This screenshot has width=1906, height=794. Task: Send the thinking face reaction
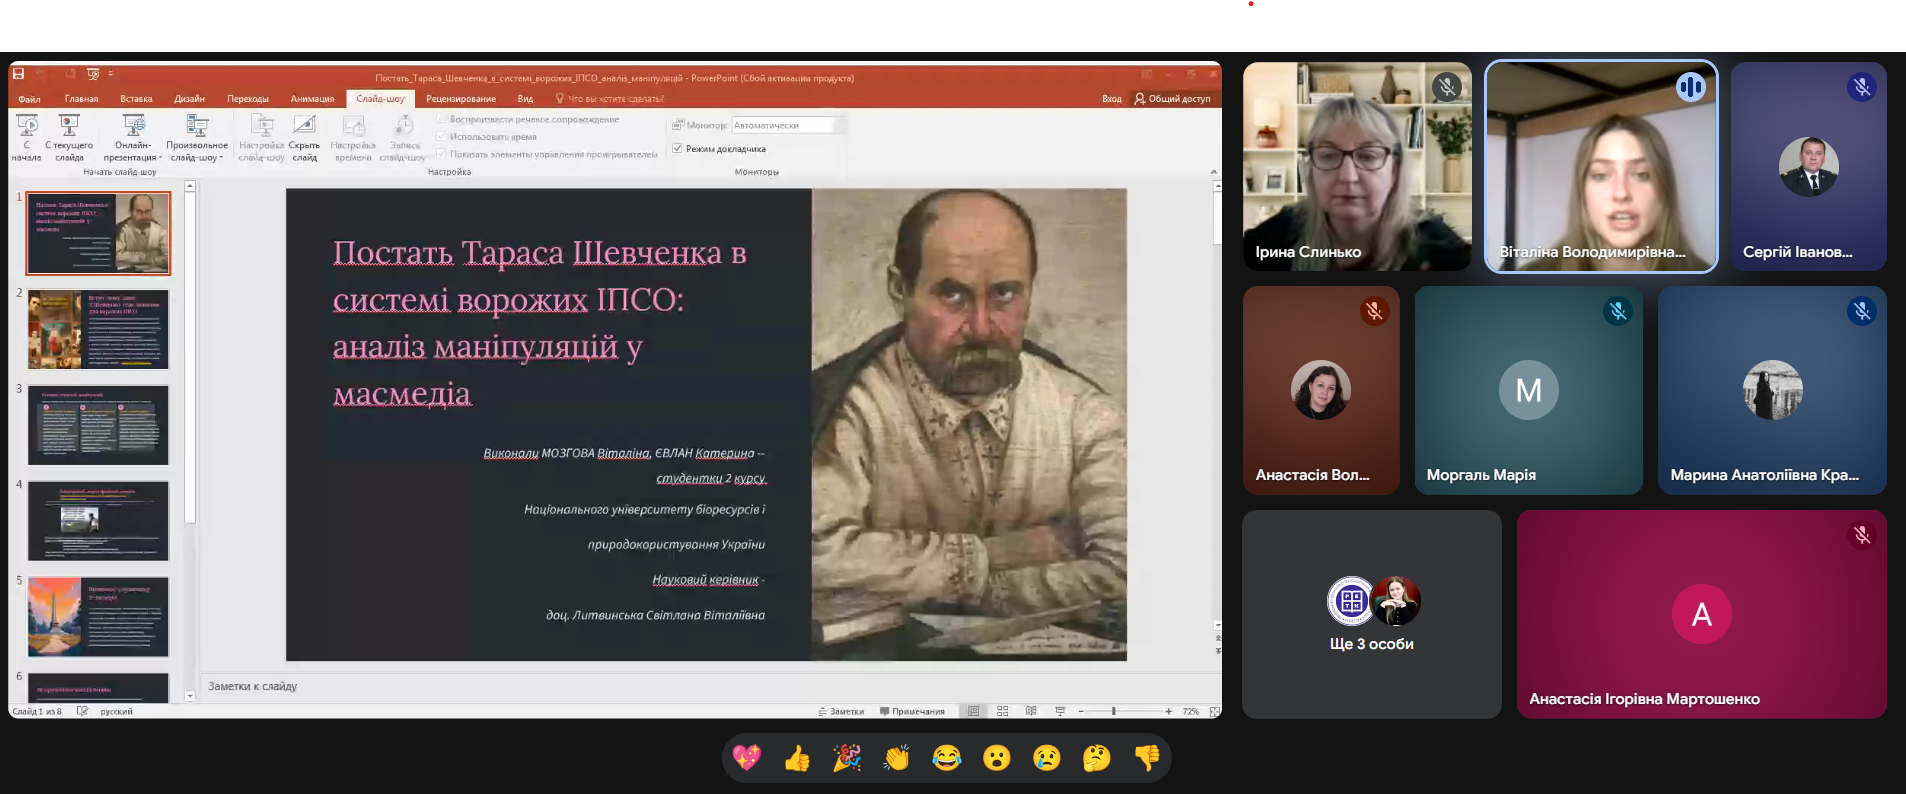point(1096,758)
